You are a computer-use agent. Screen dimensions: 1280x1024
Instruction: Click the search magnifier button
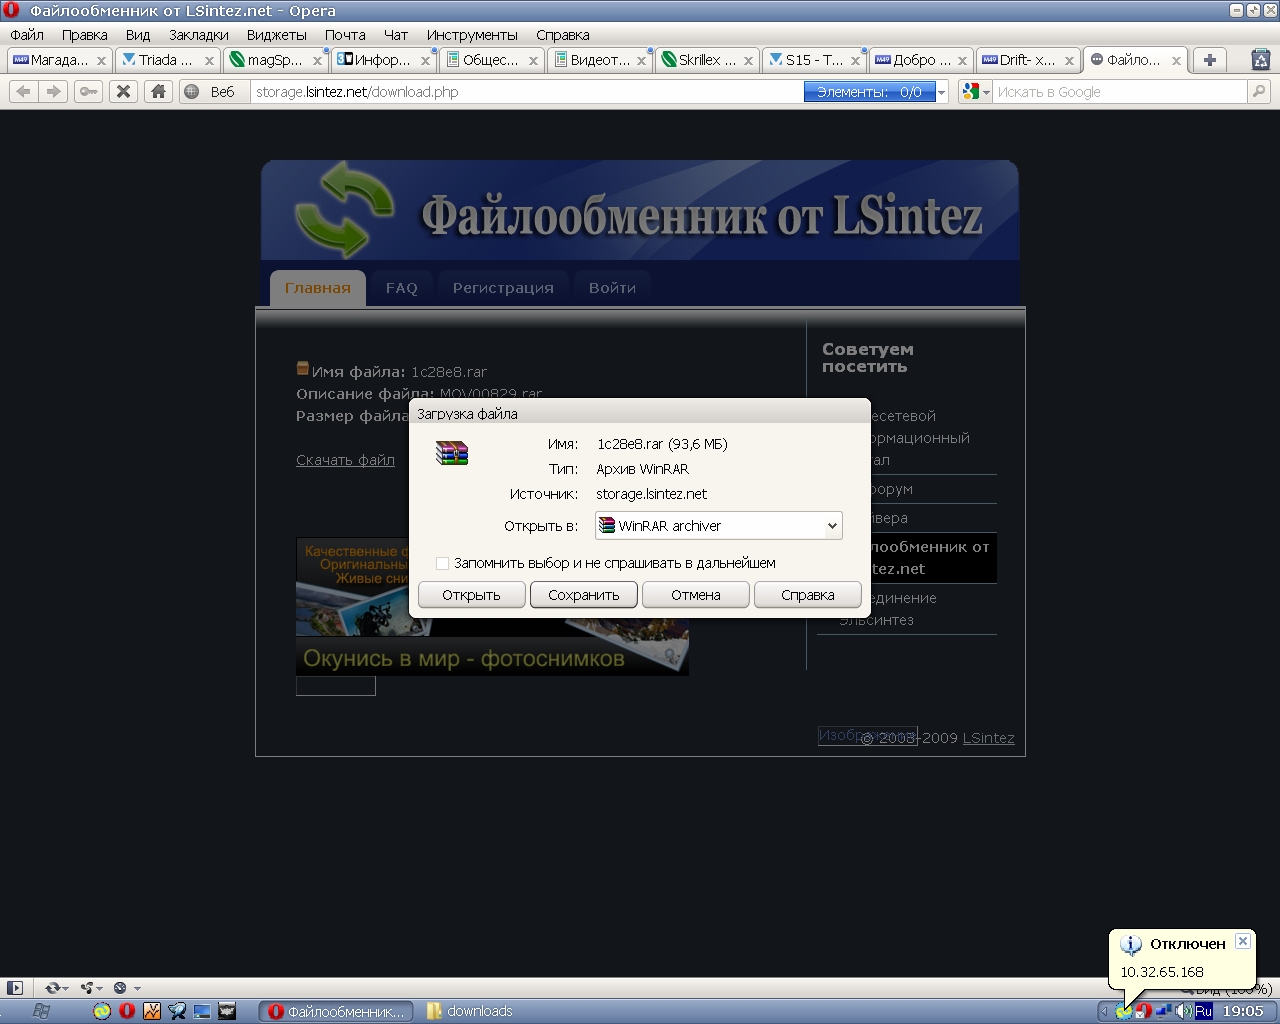(x=1258, y=91)
